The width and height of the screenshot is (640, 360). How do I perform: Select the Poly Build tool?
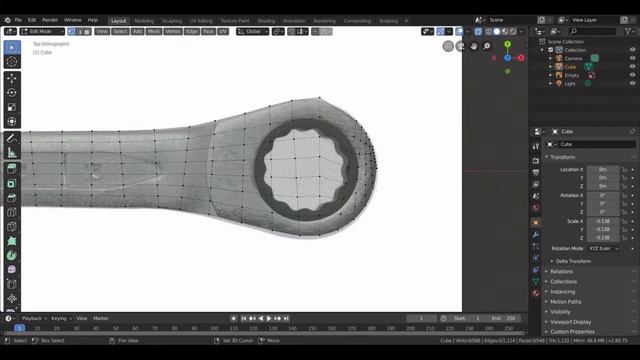coord(12,241)
